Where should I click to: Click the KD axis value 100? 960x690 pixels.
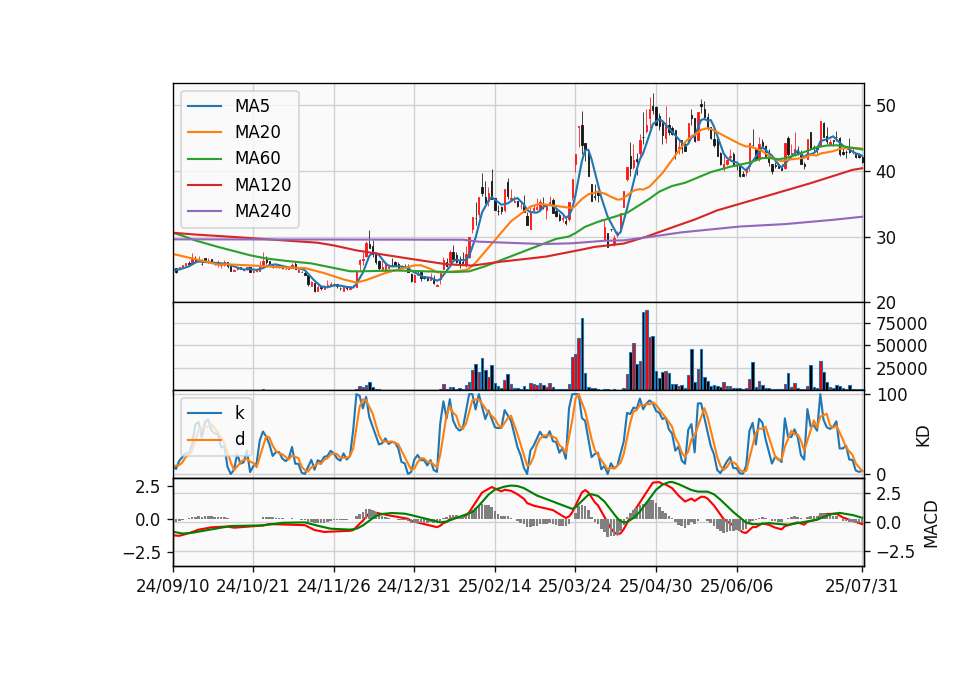click(x=891, y=395)
